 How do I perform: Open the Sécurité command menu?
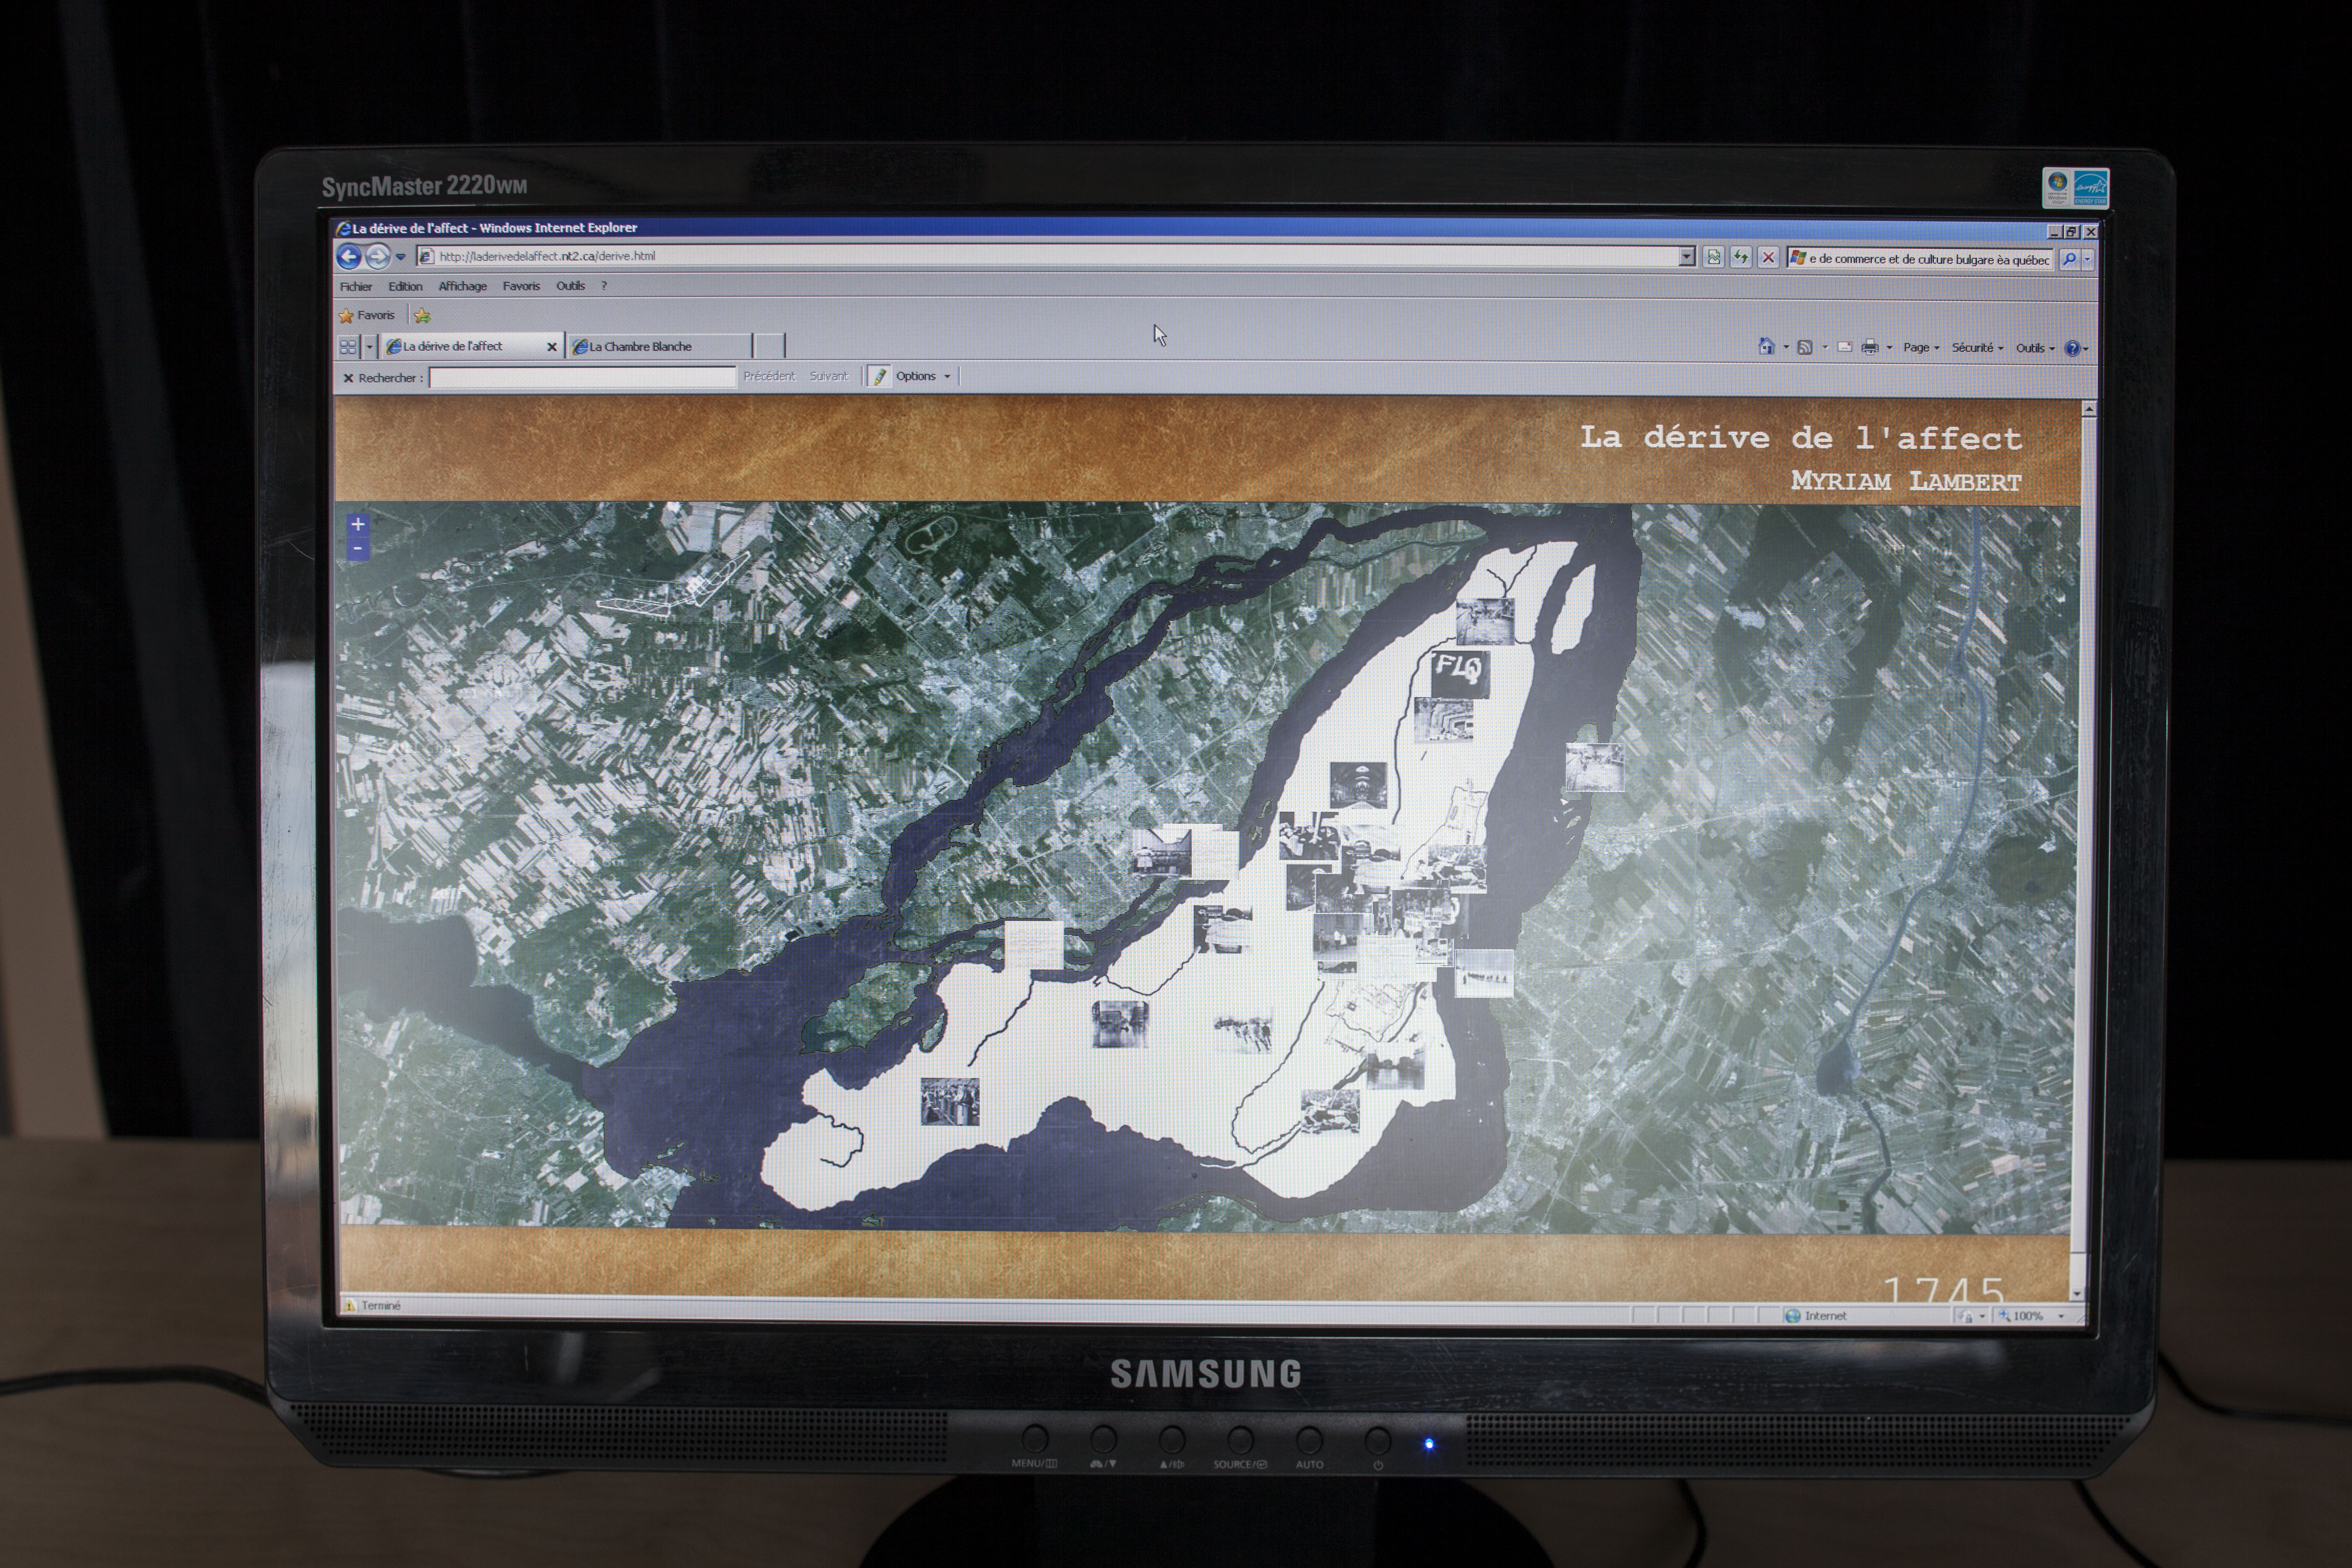pyautogui.click(x=1977, y=348)
